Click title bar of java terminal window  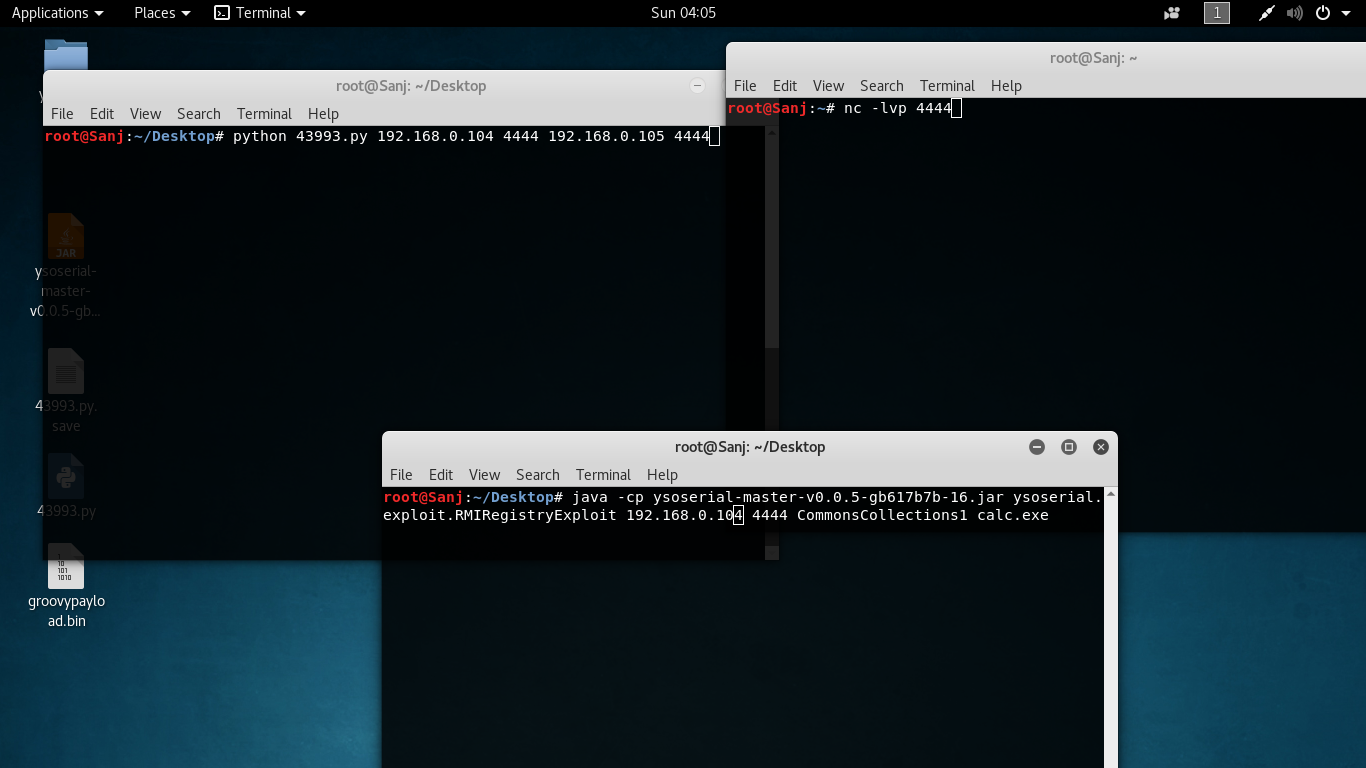coord(750,447)
